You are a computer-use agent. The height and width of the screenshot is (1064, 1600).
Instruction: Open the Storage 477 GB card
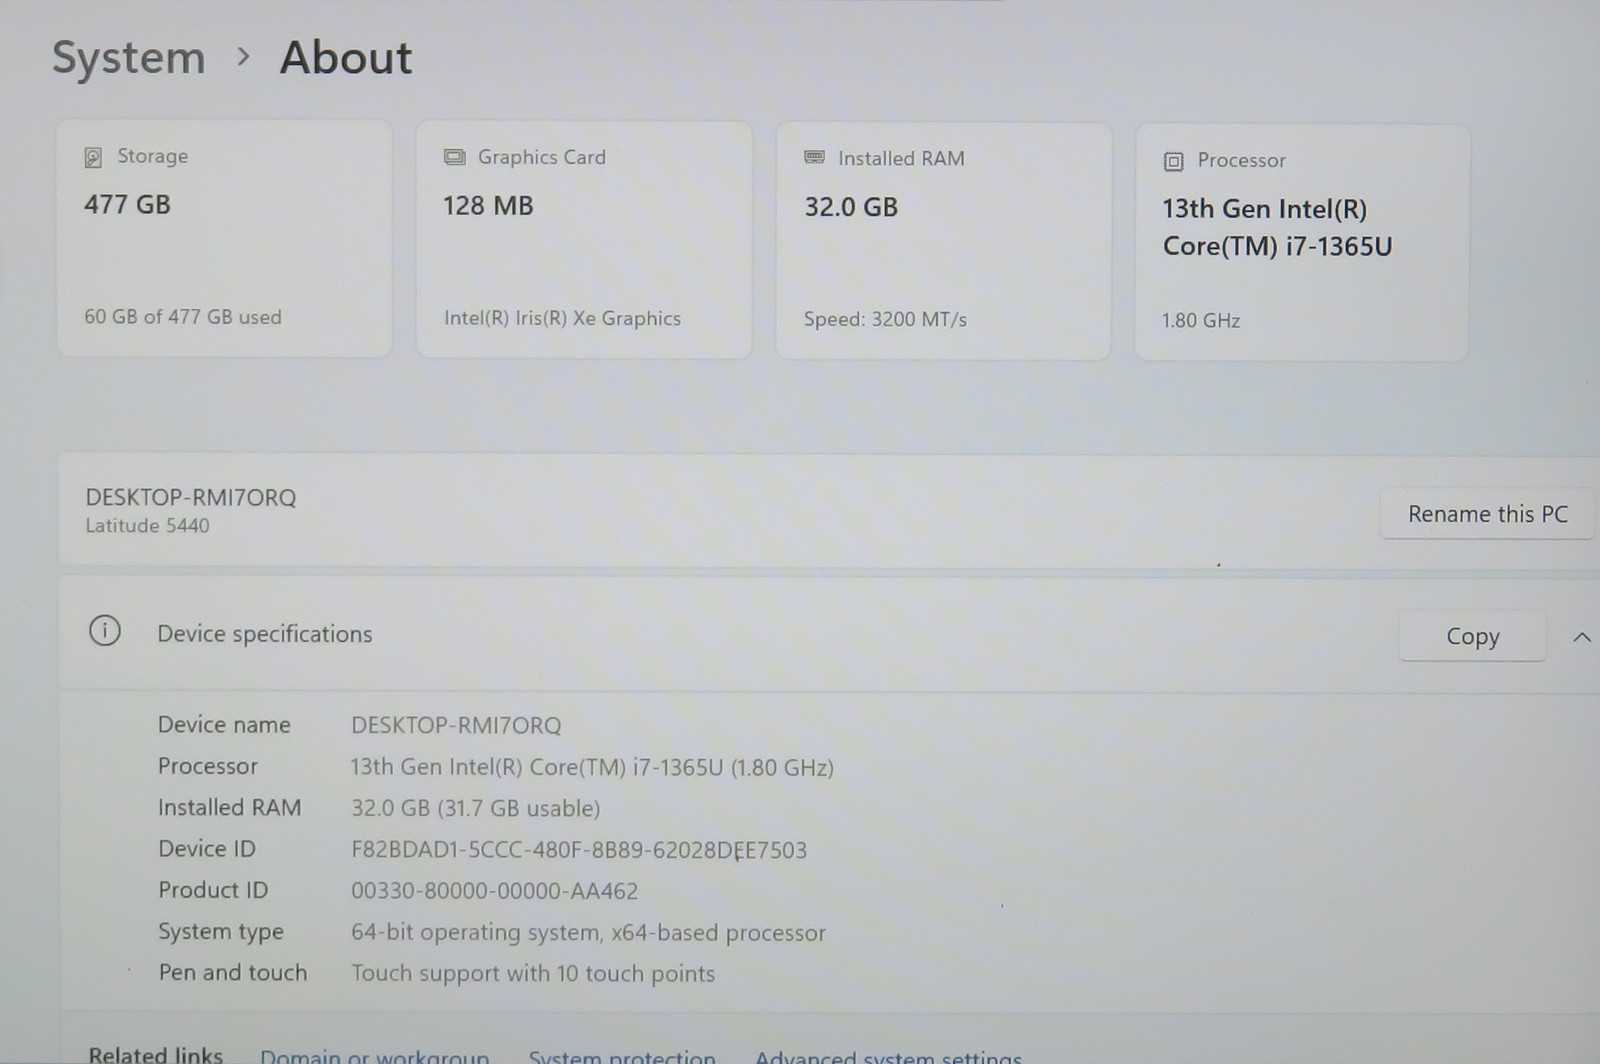coord(225,238)
